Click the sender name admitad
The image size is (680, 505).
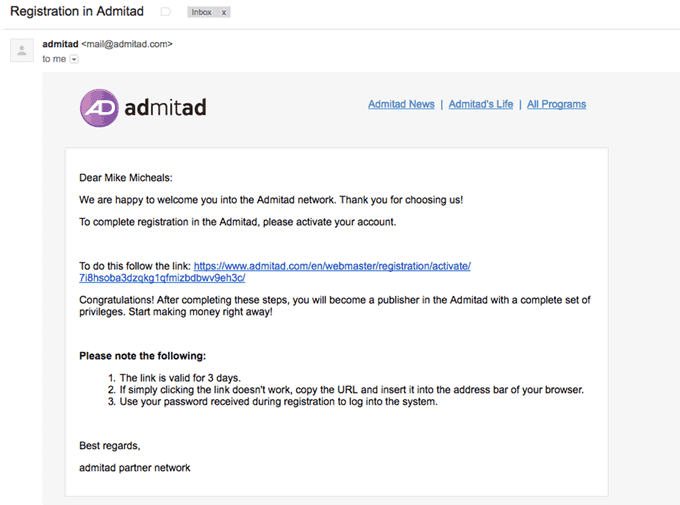coord(60,44)
